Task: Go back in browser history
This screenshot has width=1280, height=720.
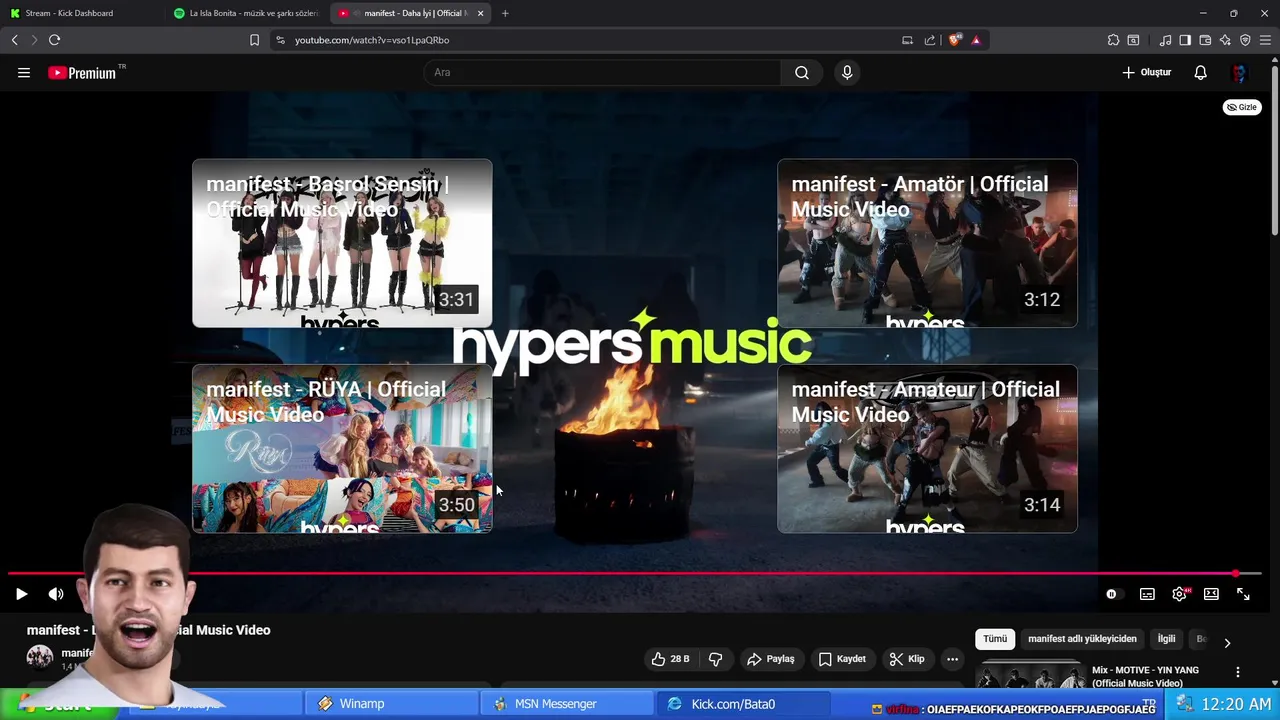Action: [14, 40]
